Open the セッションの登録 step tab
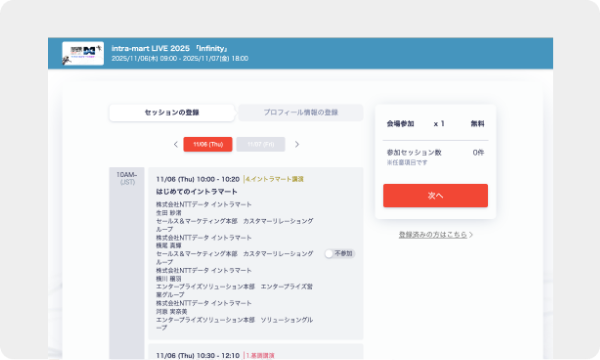600x360 pixels. pyautogui.click(x=172, y=112)
